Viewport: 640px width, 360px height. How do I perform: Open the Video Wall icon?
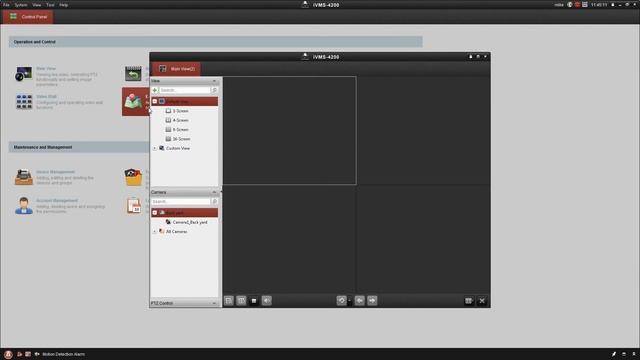coord(24,102)
